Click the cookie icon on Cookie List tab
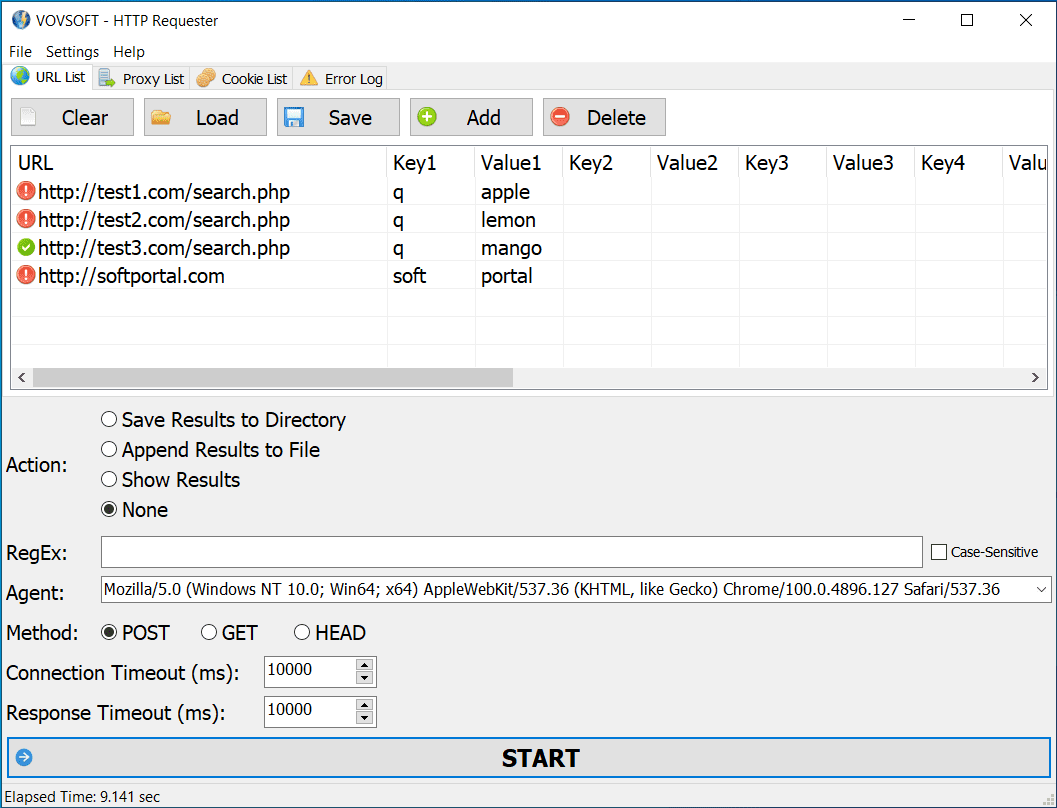 [206, 78]
